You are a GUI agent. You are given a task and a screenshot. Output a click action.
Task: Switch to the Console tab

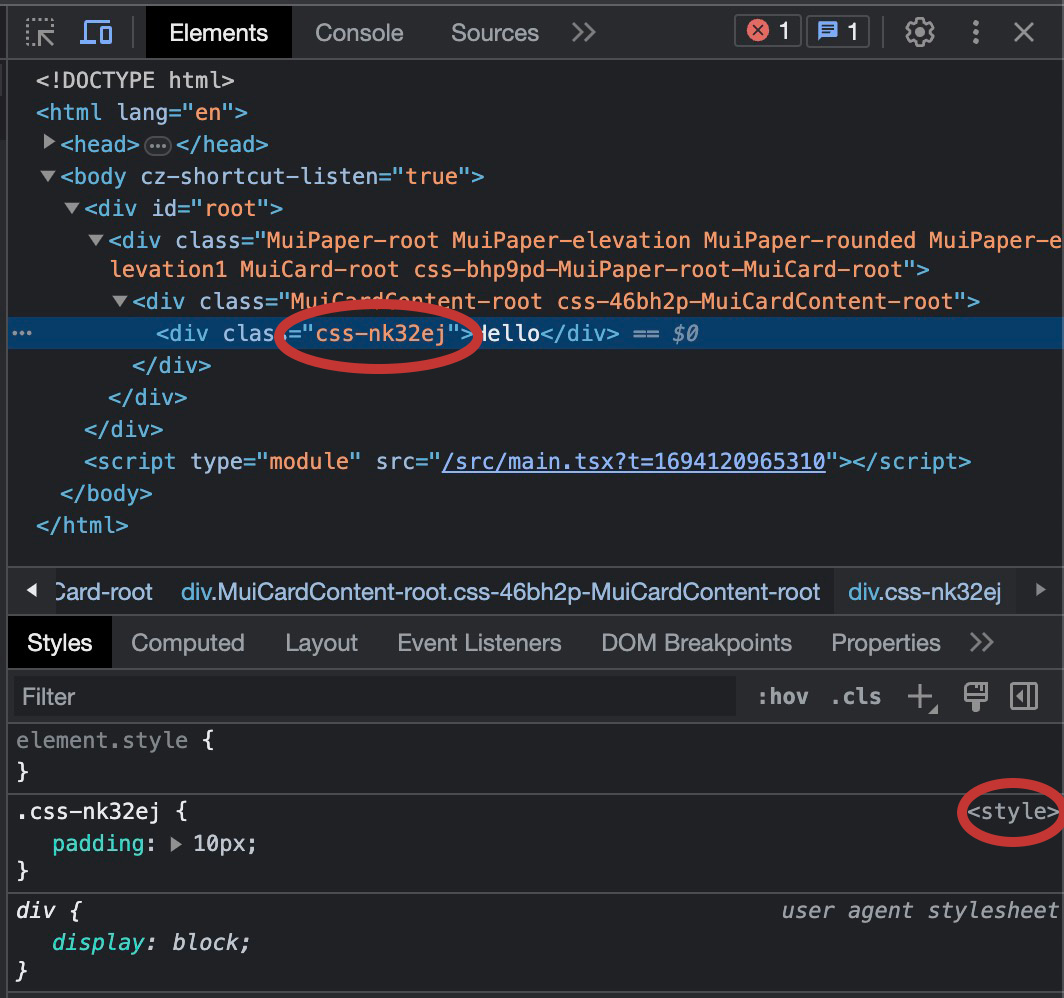click(359, 33)
